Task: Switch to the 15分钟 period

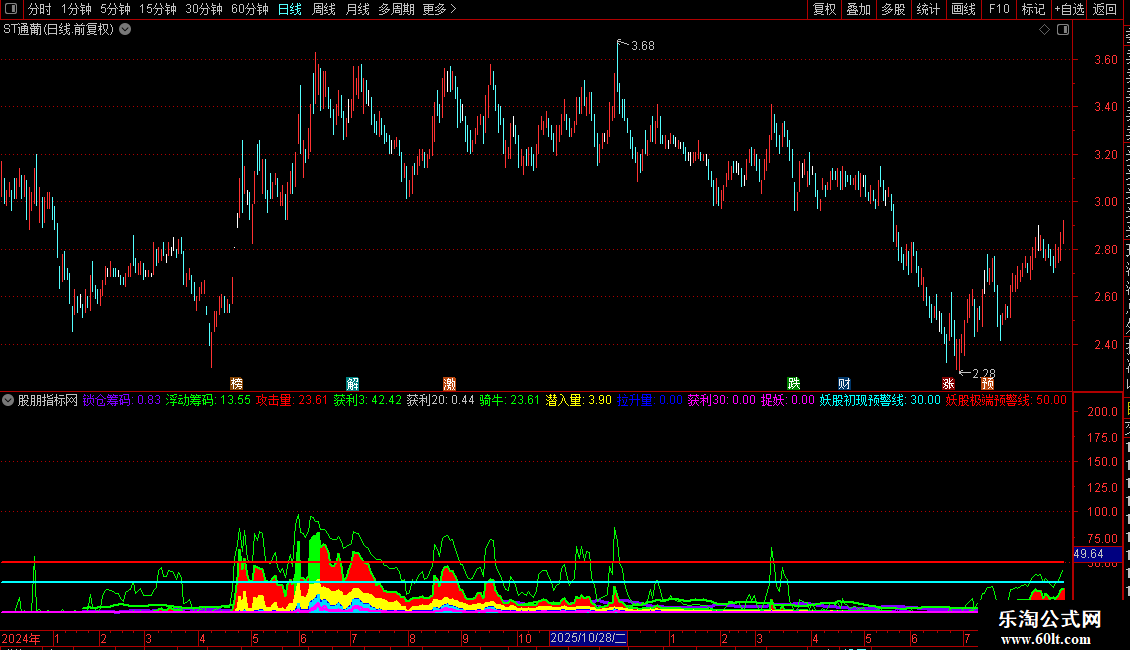Action: click(x=157, y=9)
